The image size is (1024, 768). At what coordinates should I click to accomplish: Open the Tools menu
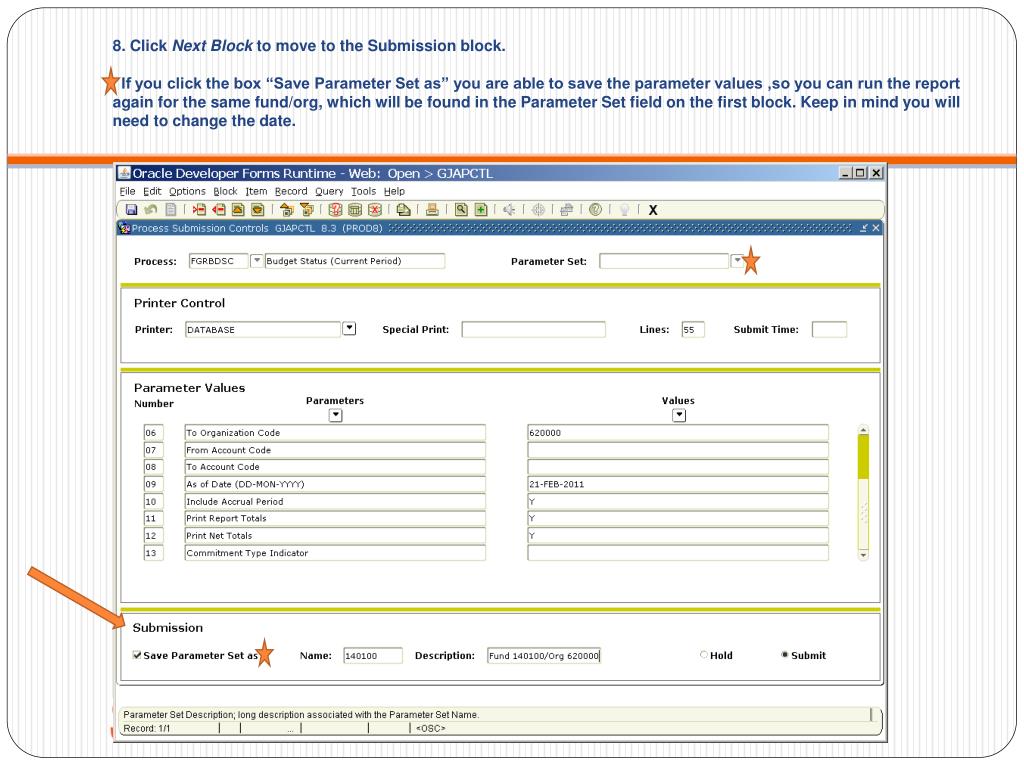click(363, 191)
